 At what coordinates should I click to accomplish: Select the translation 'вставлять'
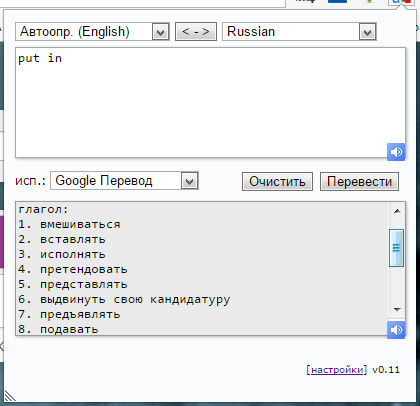point(73,239)
